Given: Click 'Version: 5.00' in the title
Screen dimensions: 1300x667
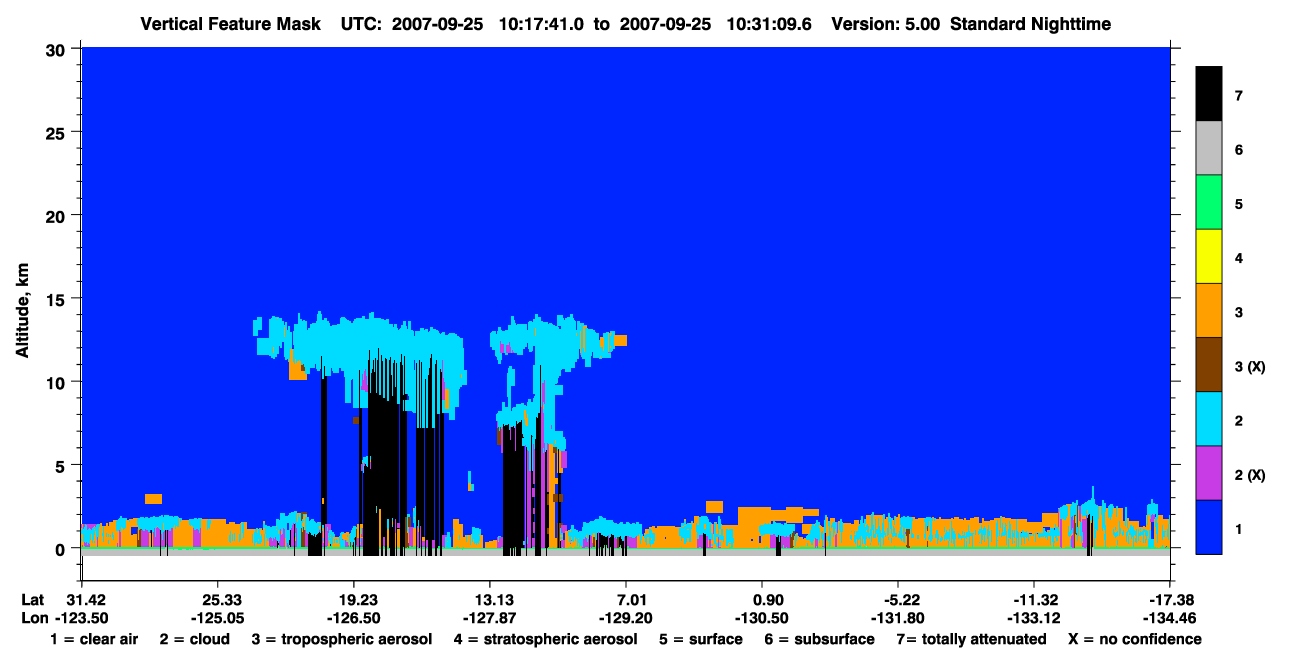Looking at the screenshot, I should 885,24.
